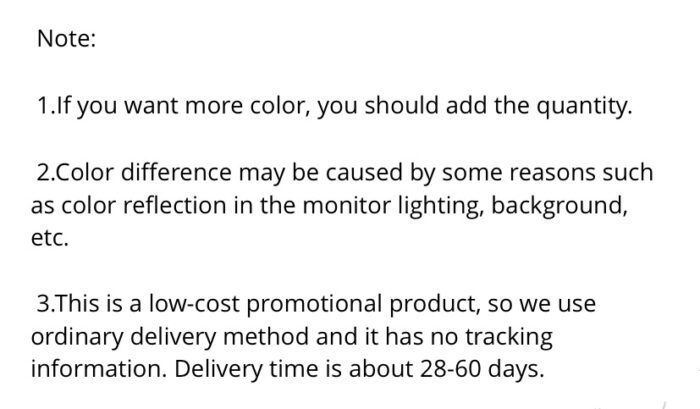
Task: Click the words 'so we use'
Action: [x=542, y=305]
